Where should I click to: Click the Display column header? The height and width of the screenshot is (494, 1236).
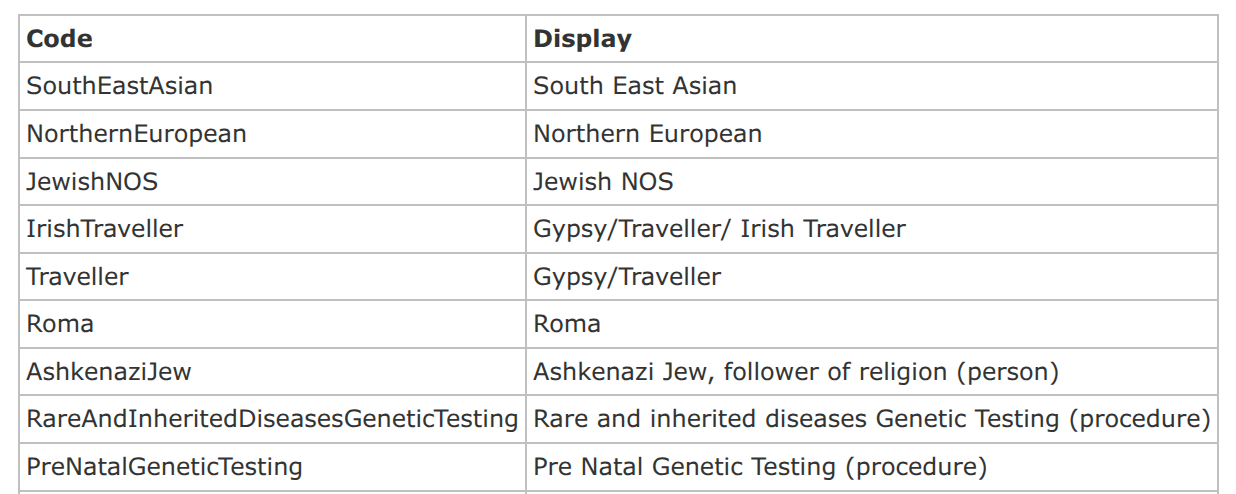pyautogui.click(x=582, y=39)
